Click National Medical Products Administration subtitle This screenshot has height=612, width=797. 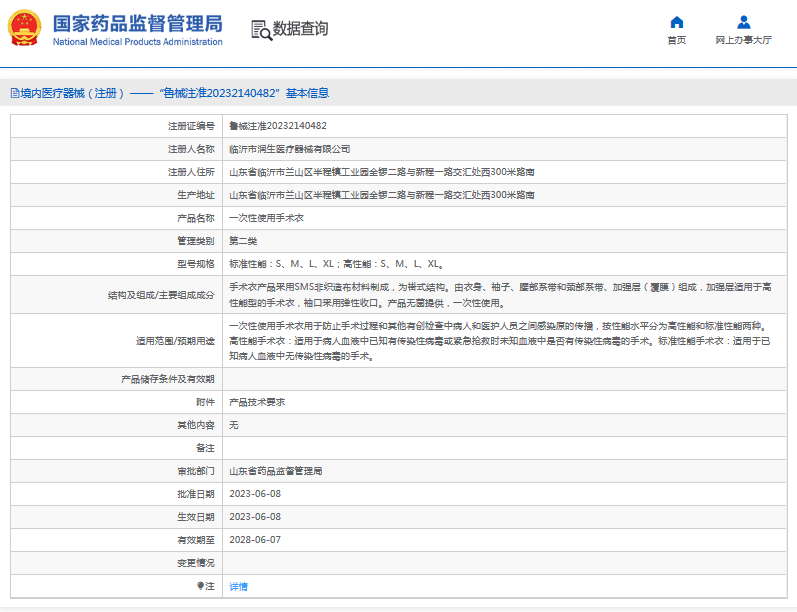138,42
